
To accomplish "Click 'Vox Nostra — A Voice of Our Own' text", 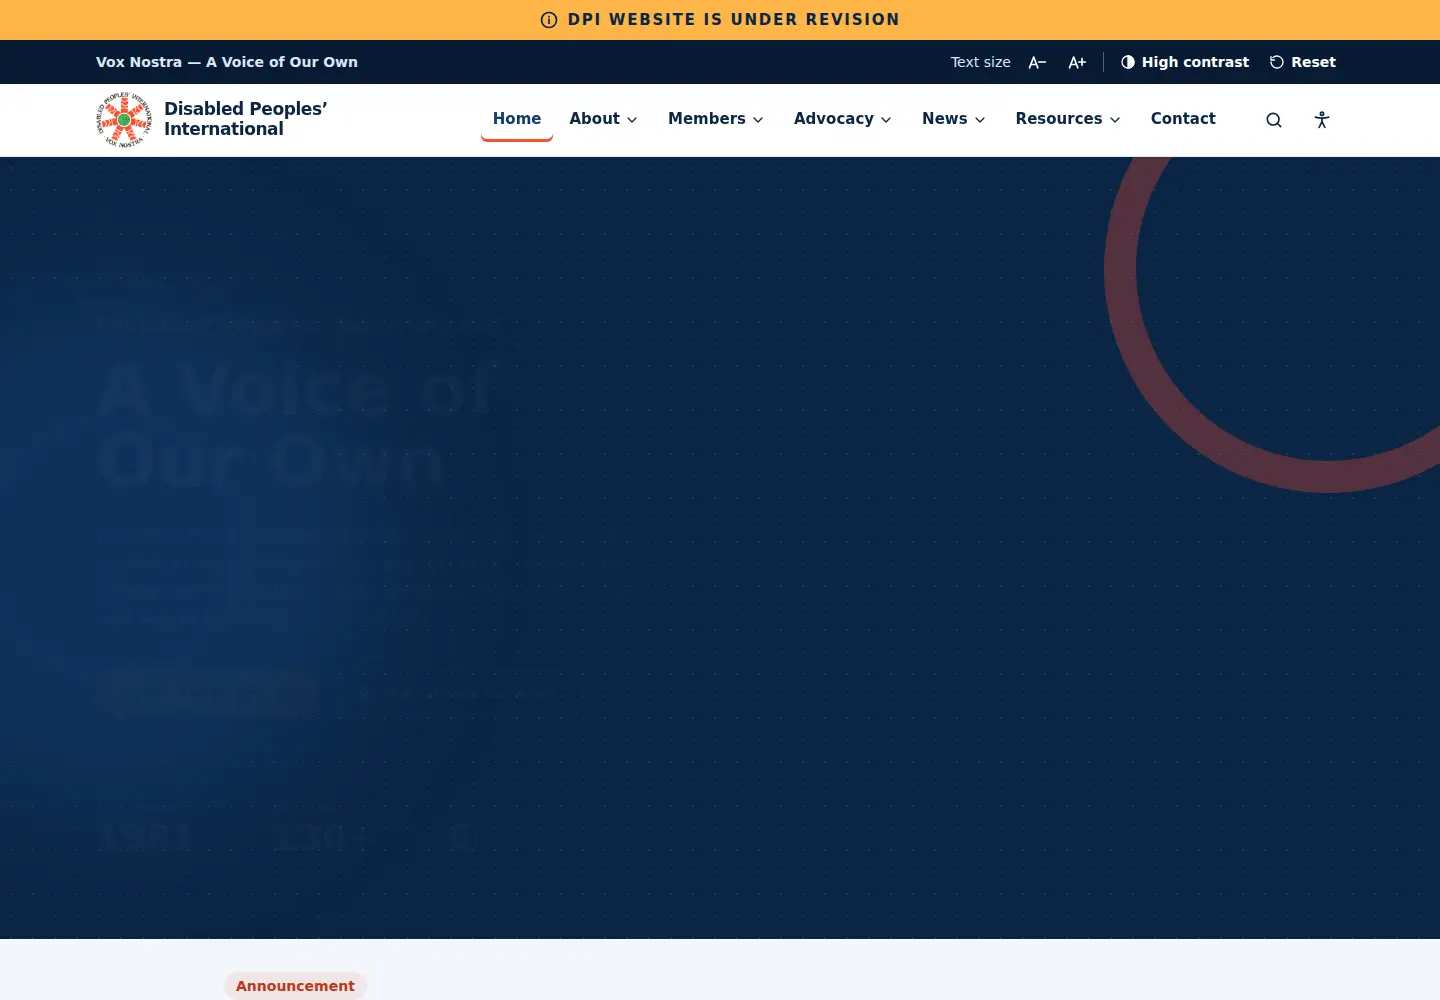I will coord(227,62).
